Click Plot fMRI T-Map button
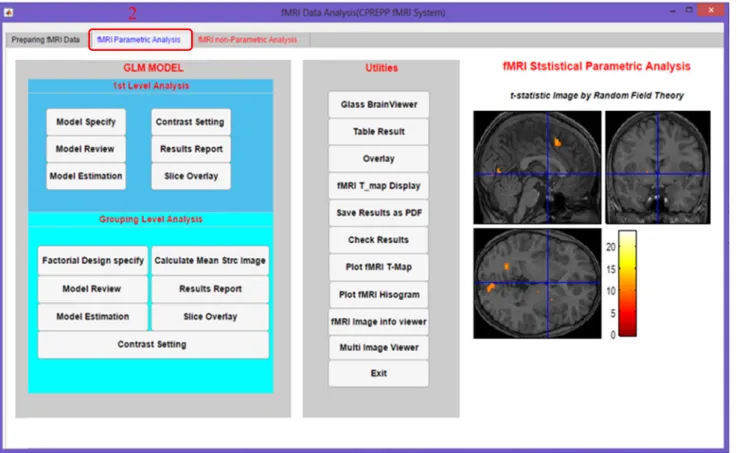 click(379, 267)
